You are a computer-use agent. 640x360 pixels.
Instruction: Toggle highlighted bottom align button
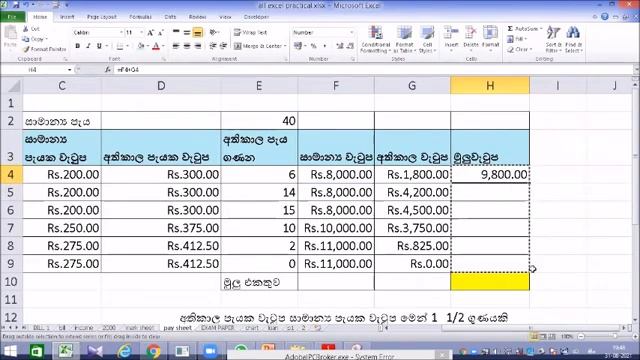[x=198, y=32]
